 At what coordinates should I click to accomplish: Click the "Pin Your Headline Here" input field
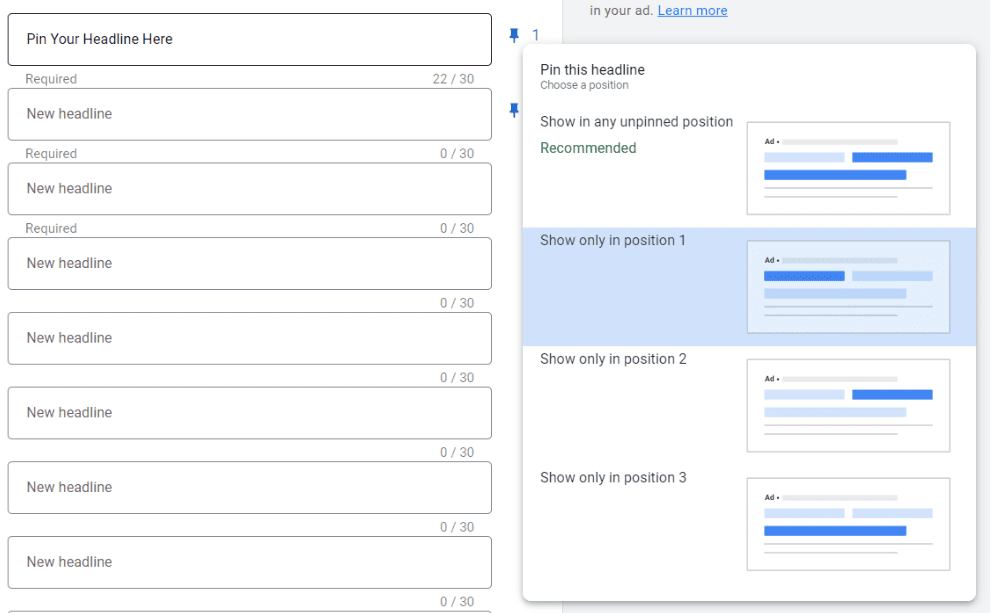coord(249,39)
